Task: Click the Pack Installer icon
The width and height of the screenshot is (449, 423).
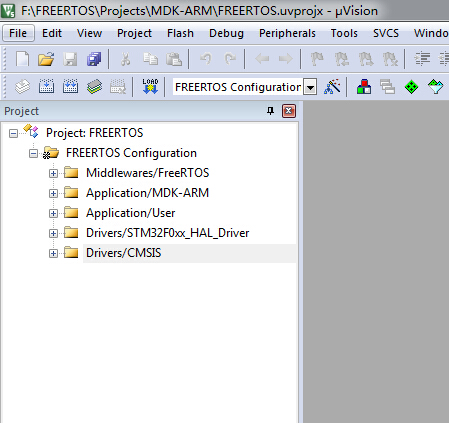Action: (x=435, y=87)
